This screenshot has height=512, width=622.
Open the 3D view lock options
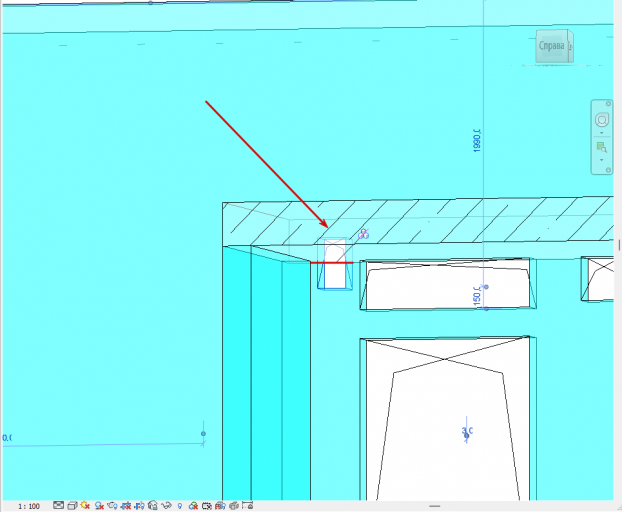coord(153,506)
